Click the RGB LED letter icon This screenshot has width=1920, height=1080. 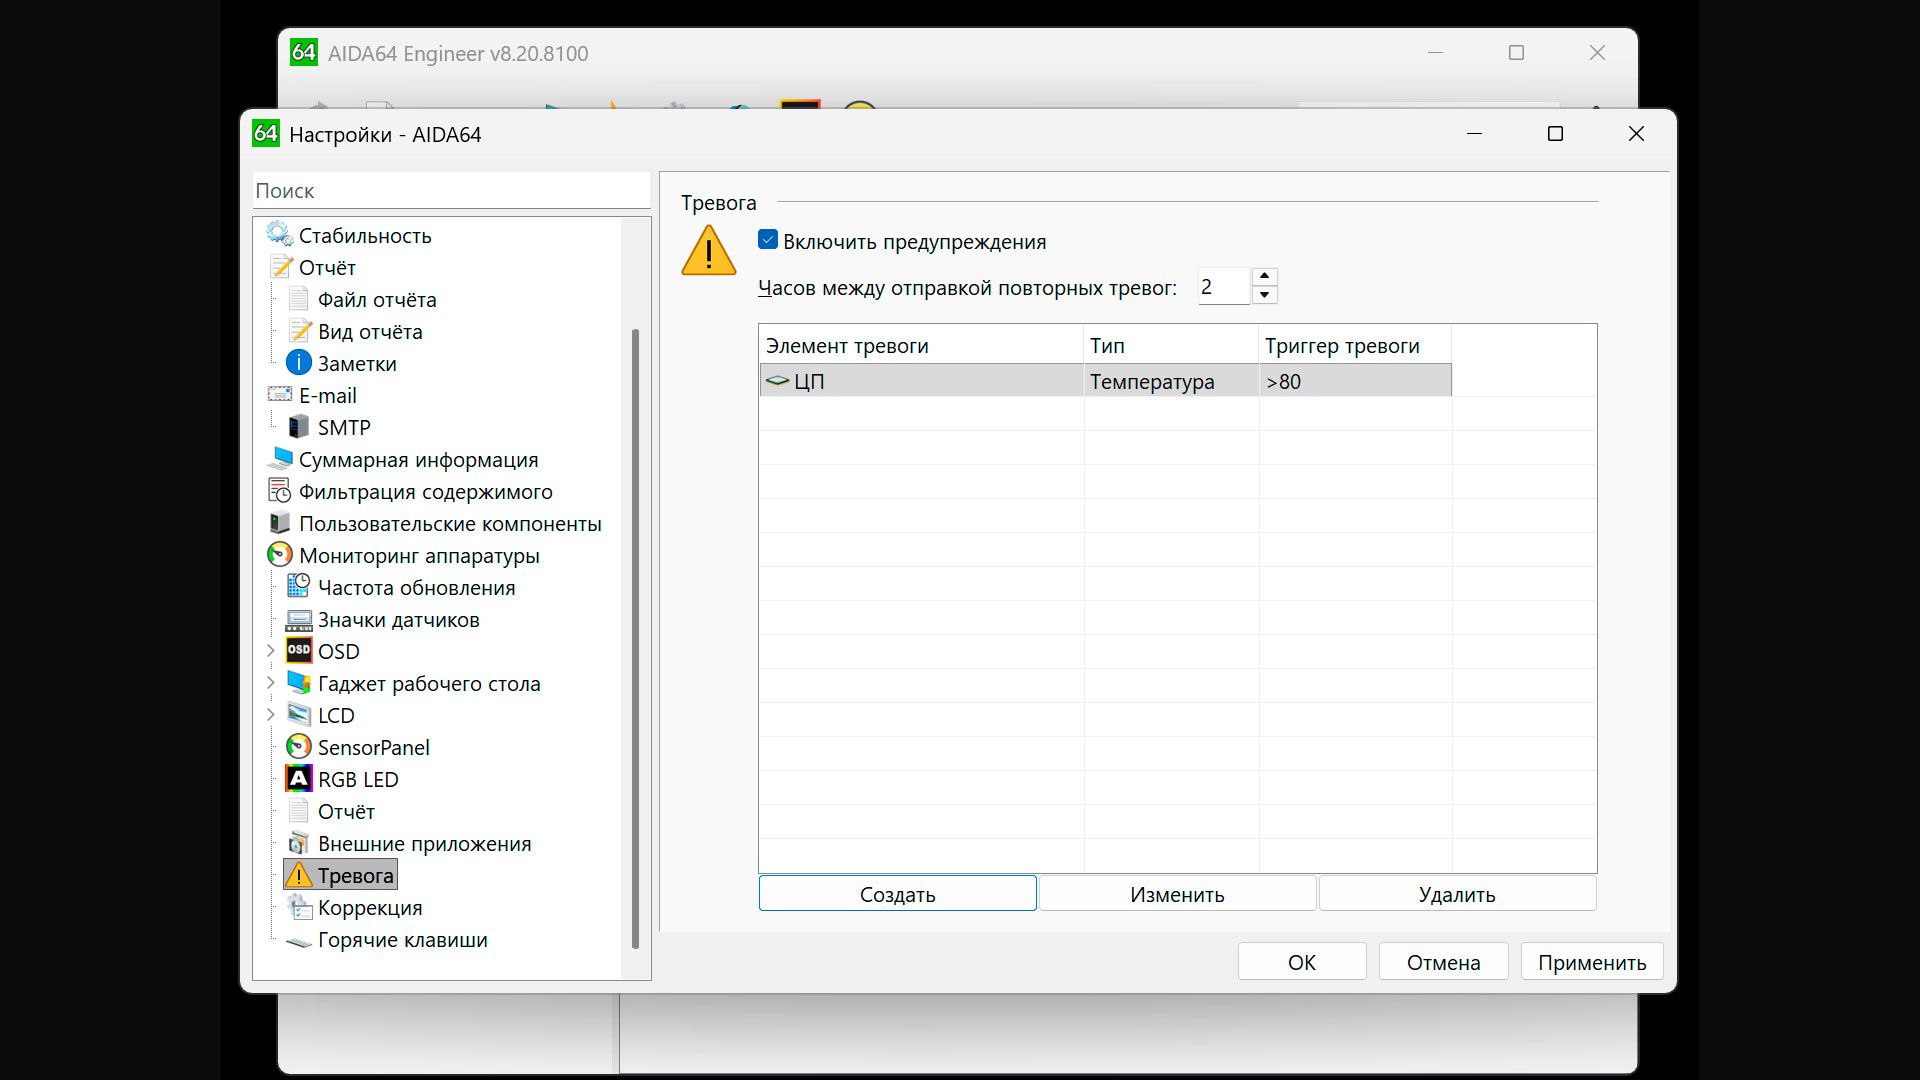pyautogui.click(x=299, y=779)
